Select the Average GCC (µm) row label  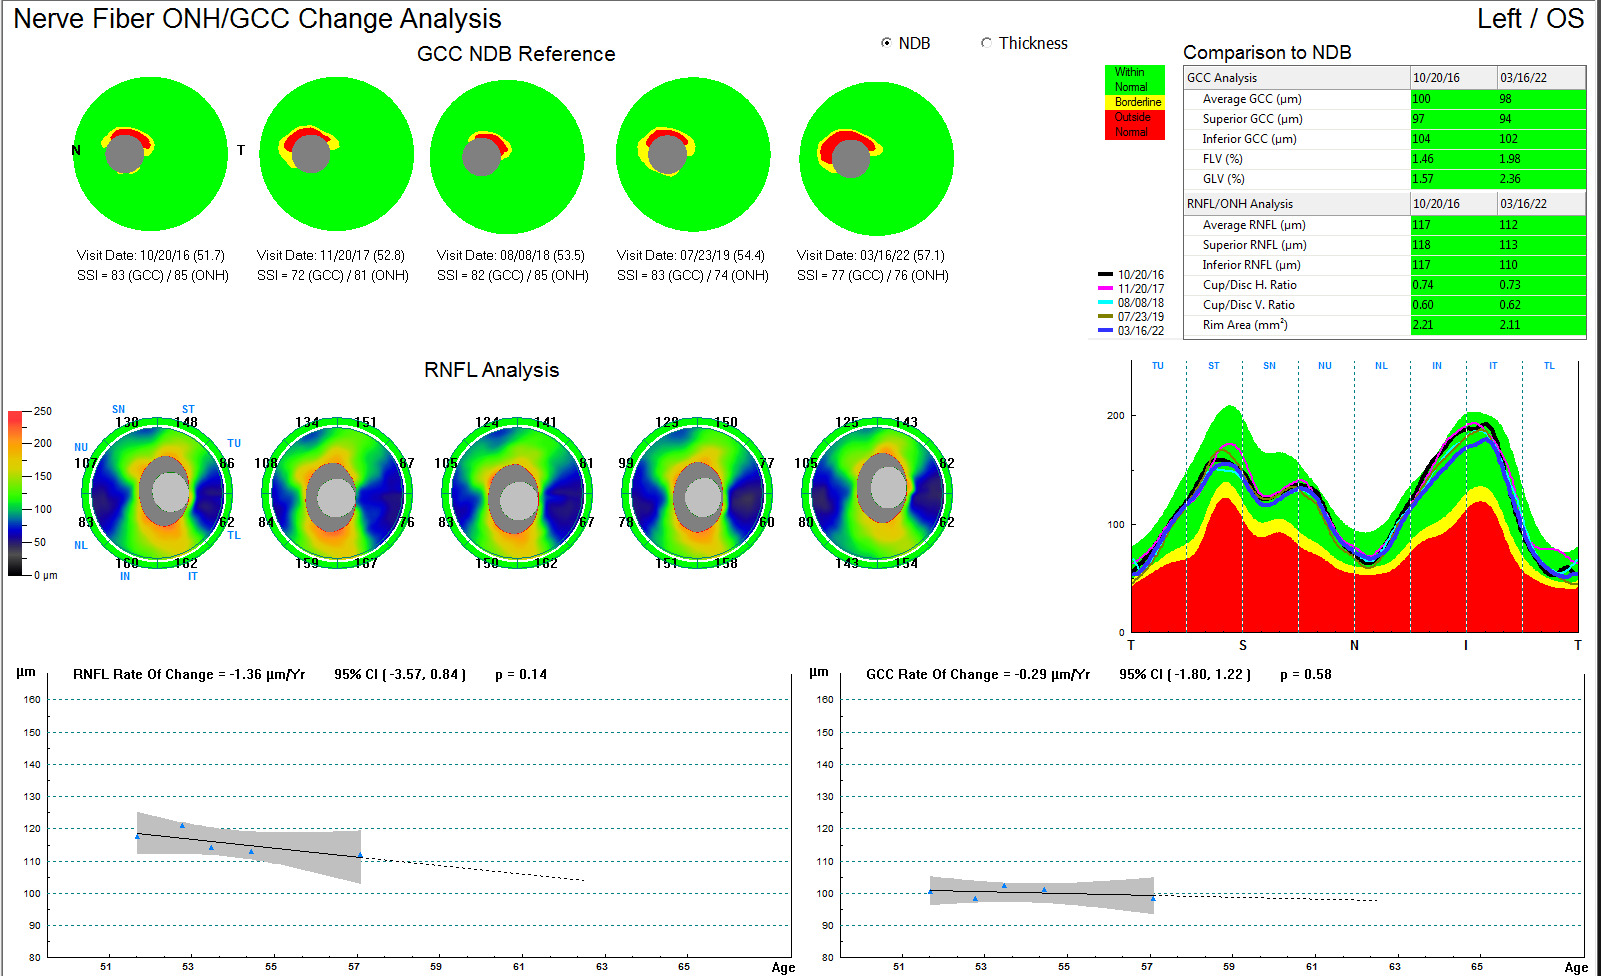1251,99
